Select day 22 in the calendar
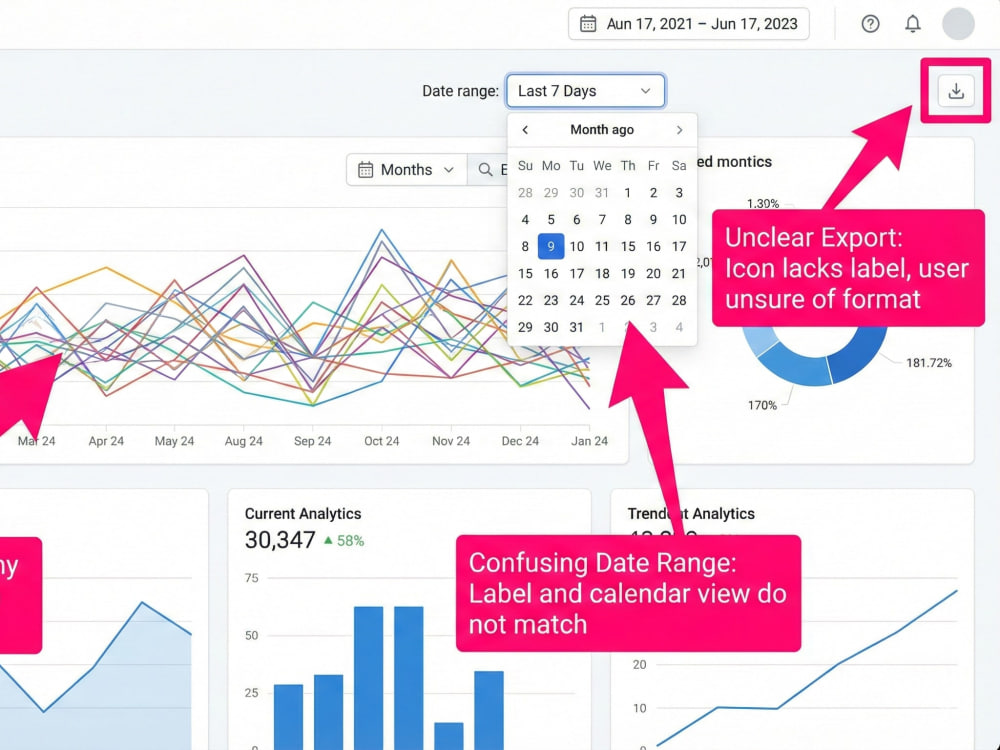The image size is (1000, 750). point(525,300)
